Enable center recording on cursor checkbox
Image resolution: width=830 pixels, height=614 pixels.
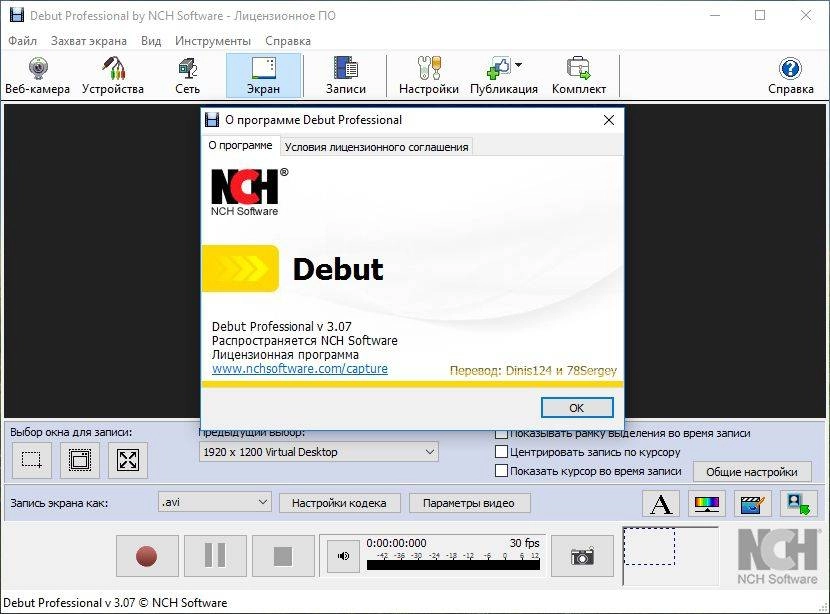[501, 452]
